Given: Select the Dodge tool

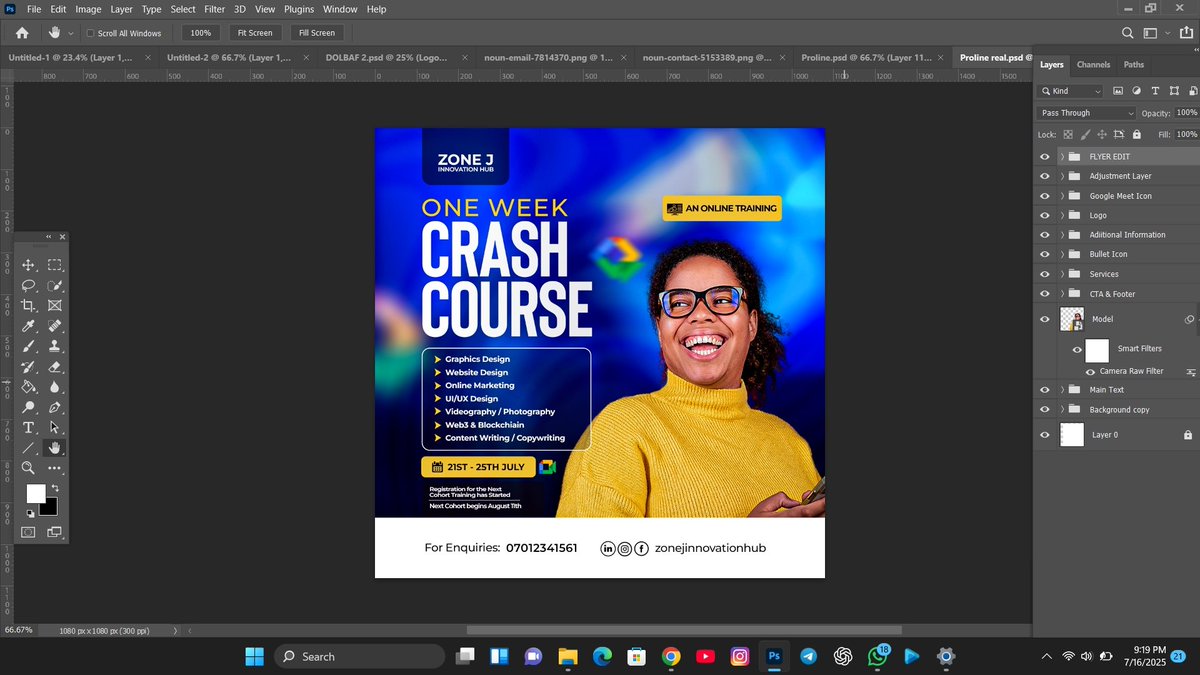Looking at the screenshot, I should (x=29, y=407).
